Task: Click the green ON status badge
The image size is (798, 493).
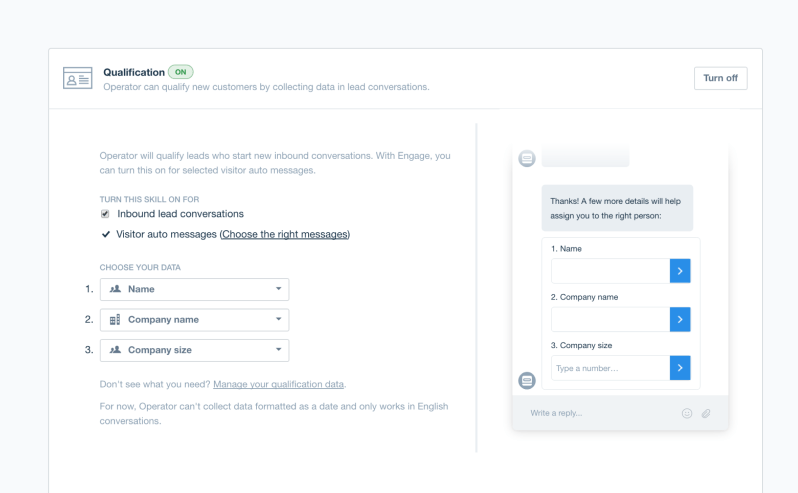Action: (x=181, y=72)
